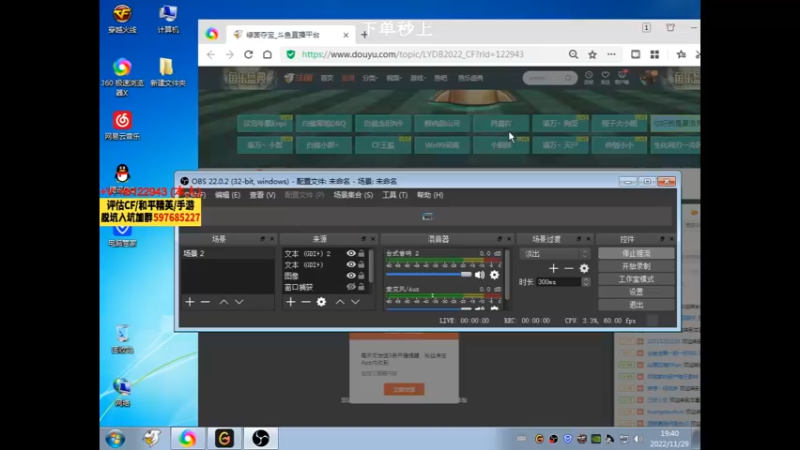
Task: Expand 视频 dropdown on Douyu navigation
Action: (x=393, y=78)
